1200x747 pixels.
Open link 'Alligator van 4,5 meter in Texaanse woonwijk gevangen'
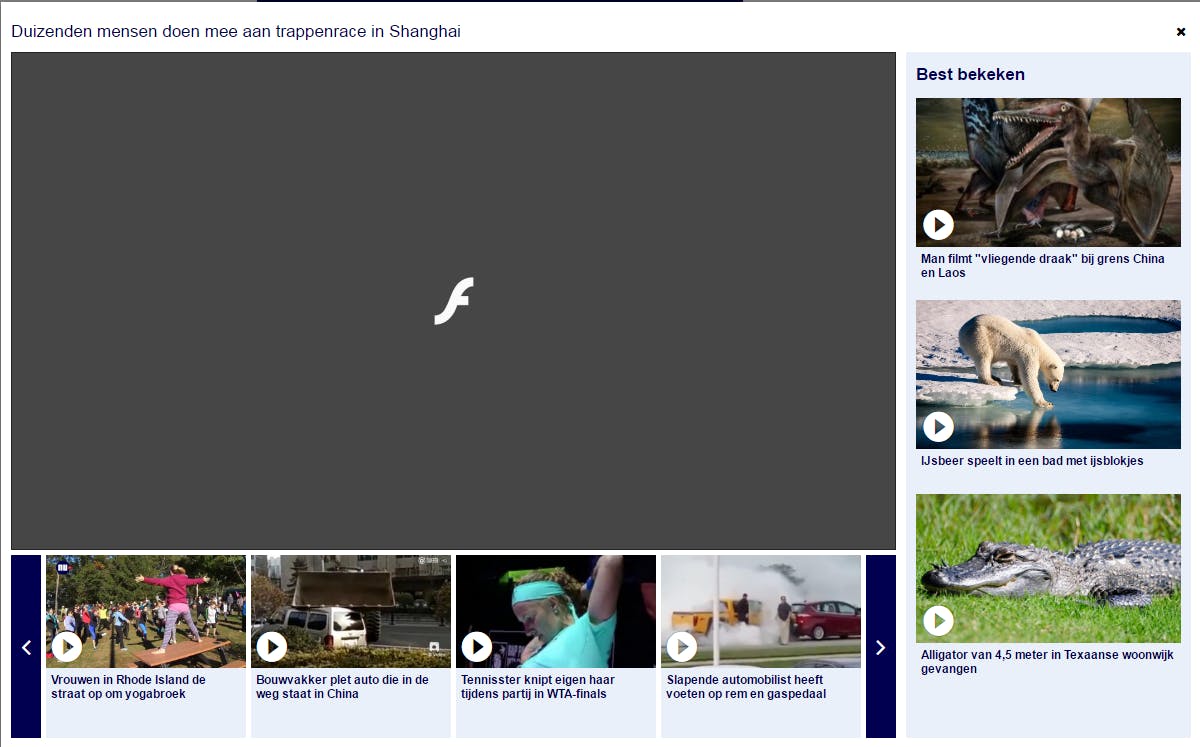point(1047,662)
